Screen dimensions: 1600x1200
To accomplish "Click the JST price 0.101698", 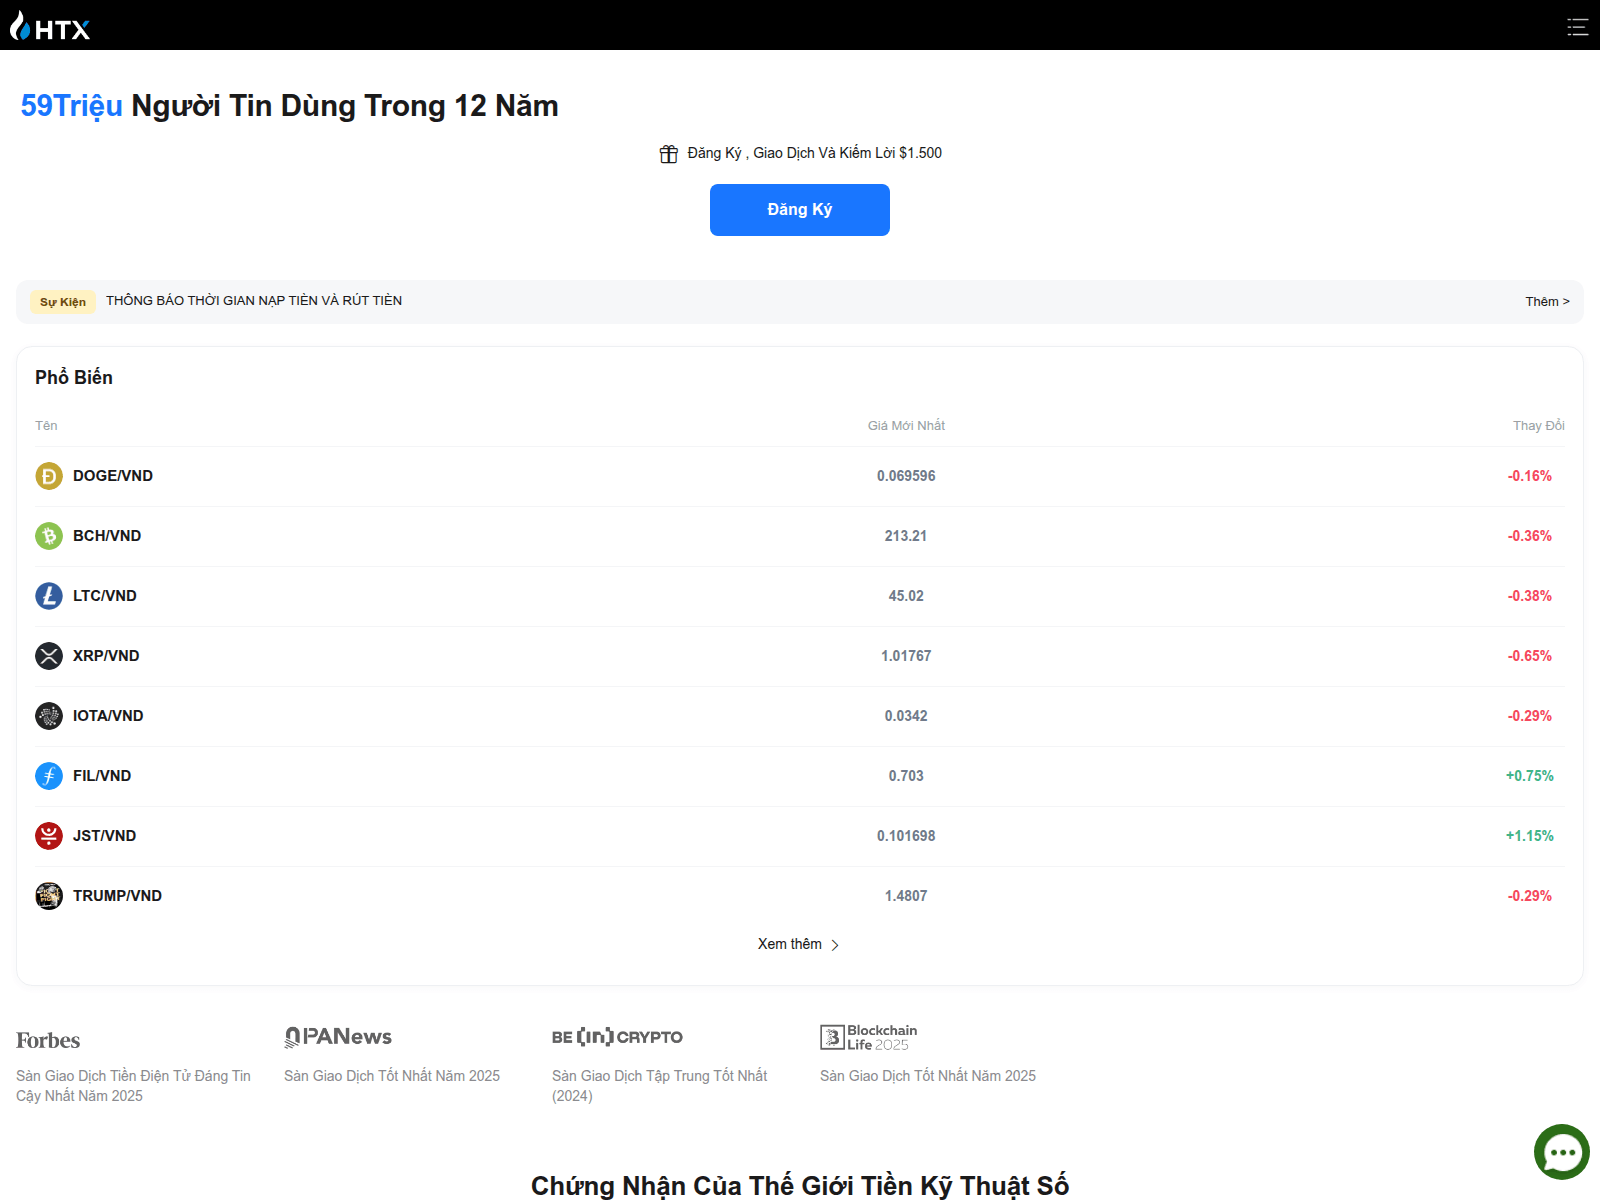I will [906, 836].
